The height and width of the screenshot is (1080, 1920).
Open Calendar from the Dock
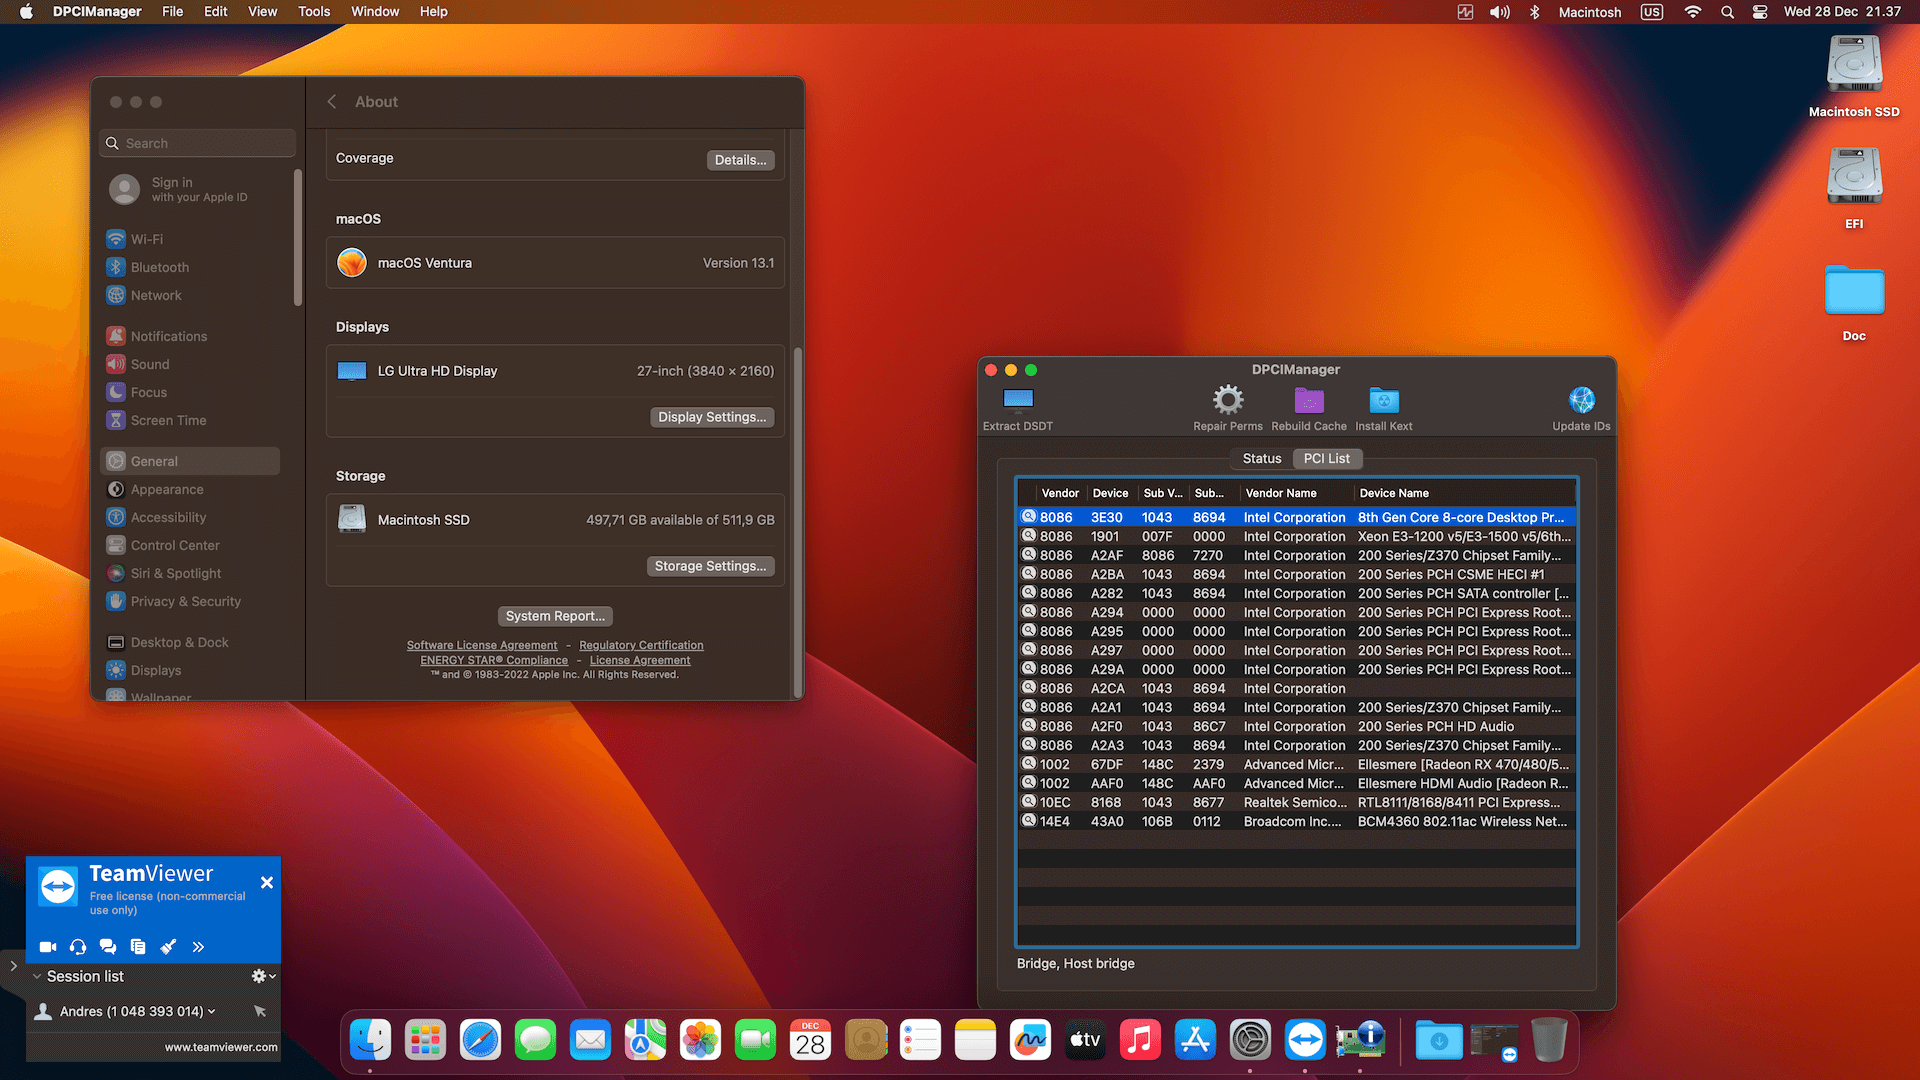[810, 1040]
